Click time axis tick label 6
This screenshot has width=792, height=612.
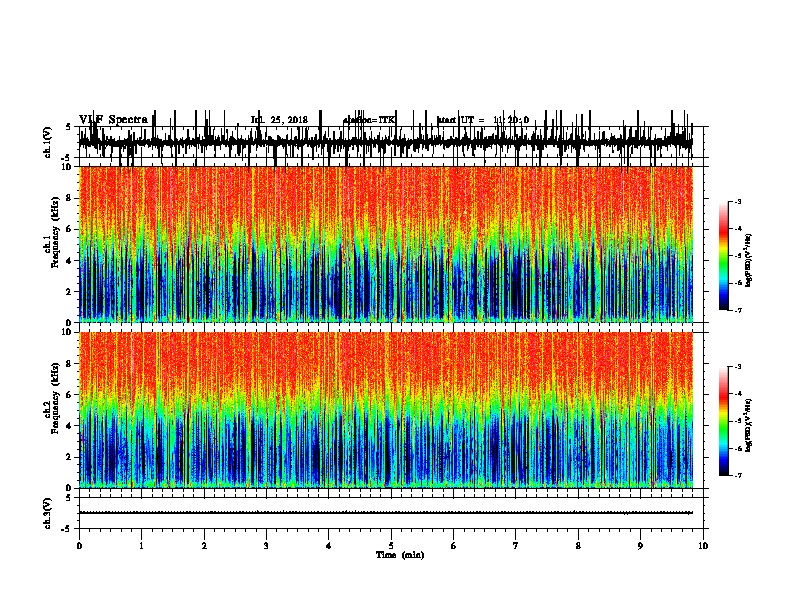pyautogui.click(x=454, y=546)
